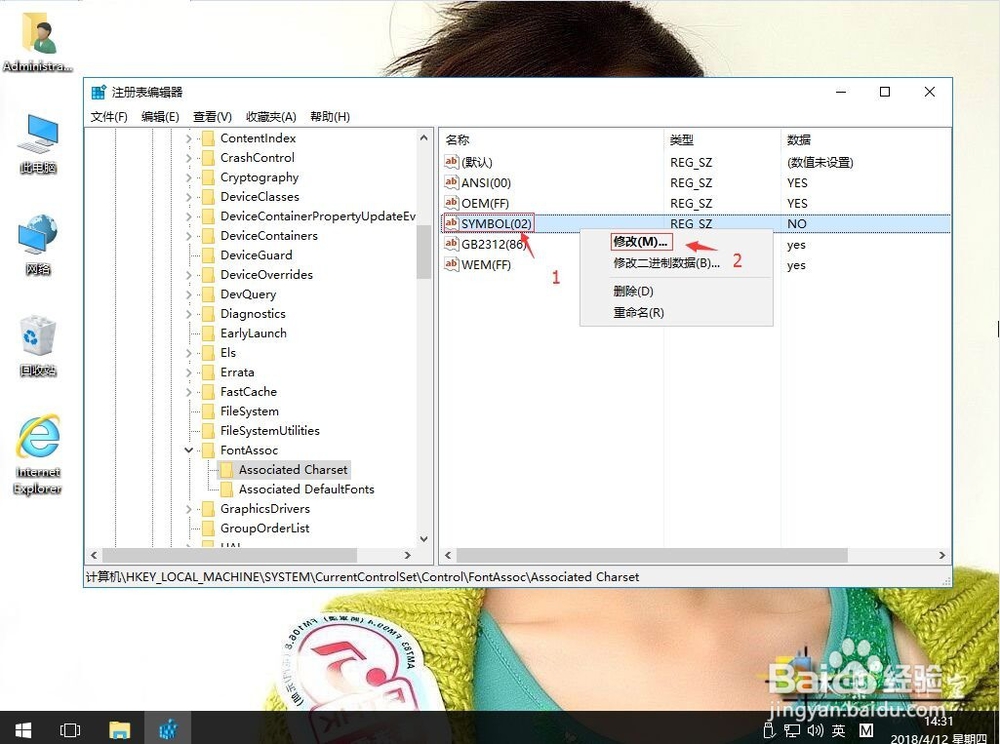Screen dimensions: 1000x744
Task: Collapse the FontAssoc tree node
Action: coord(189,450)
